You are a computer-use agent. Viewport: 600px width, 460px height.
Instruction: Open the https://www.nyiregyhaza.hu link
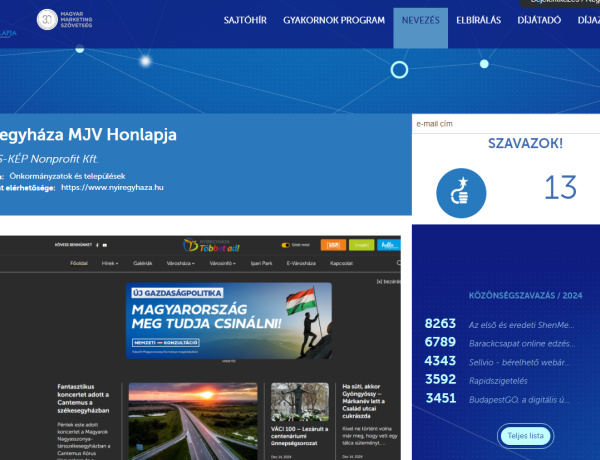[112, 188]
